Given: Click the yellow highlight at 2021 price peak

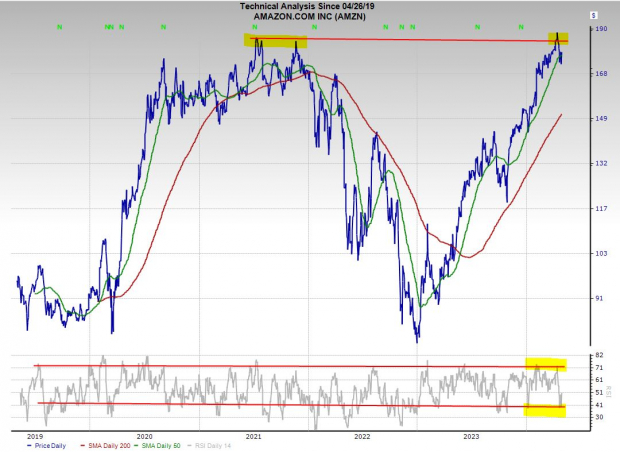Looking at the screenshot, I should (276, 41).
